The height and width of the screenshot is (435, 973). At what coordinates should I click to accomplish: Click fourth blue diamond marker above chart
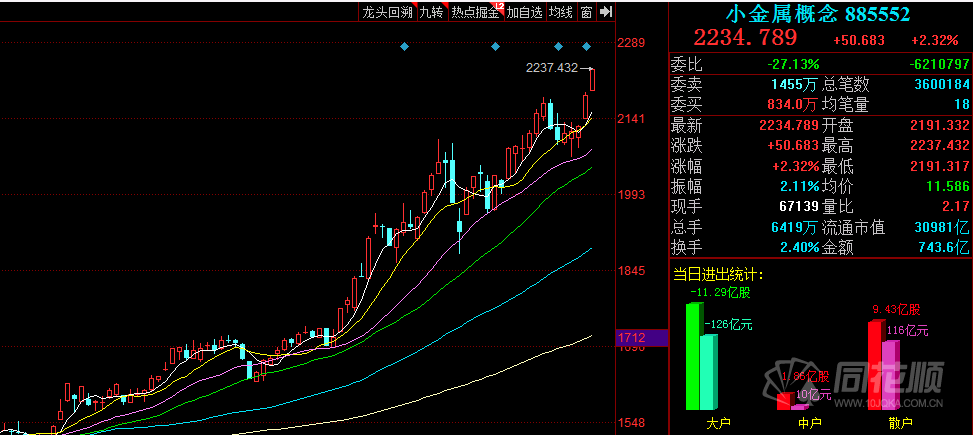(586, 47)
